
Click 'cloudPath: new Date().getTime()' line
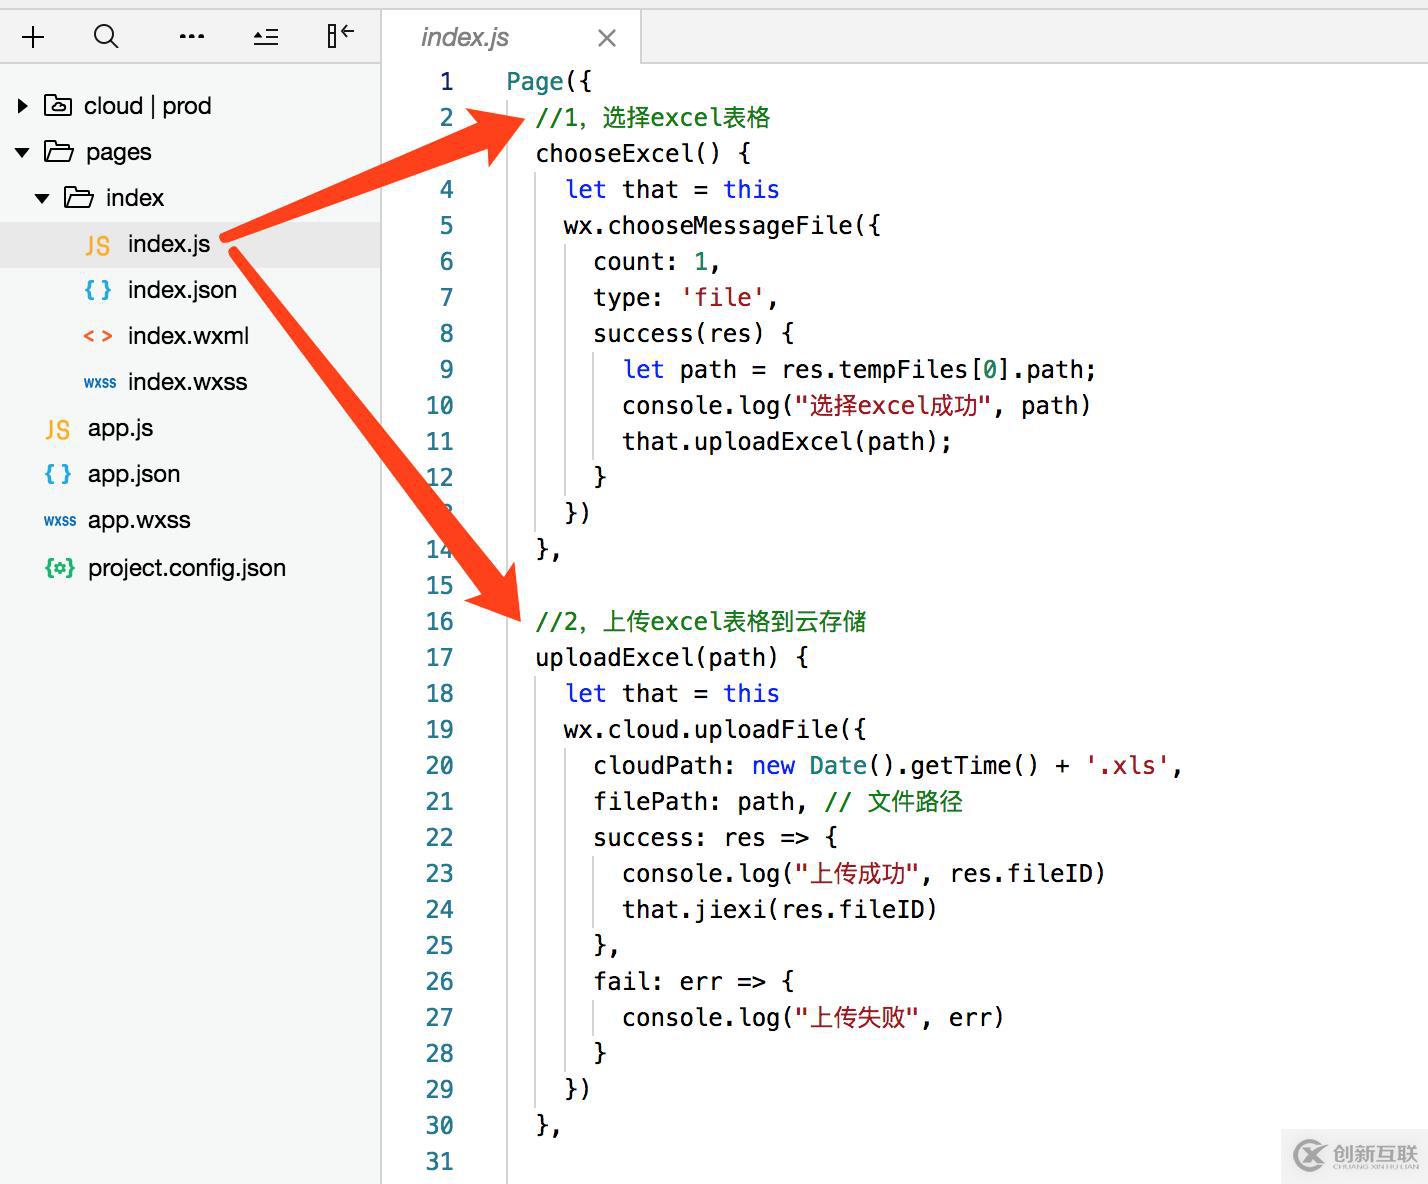pos(816,766)
